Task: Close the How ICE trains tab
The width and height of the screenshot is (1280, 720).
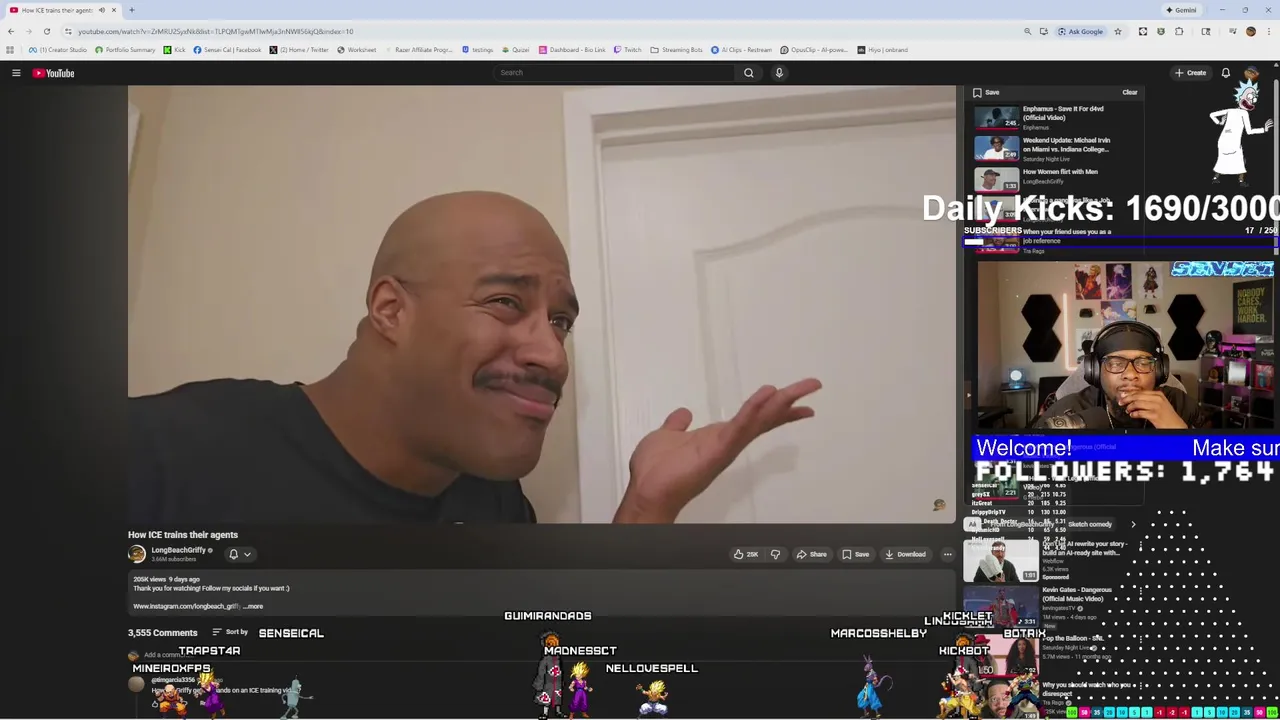Action: click(x=114, y=10)
